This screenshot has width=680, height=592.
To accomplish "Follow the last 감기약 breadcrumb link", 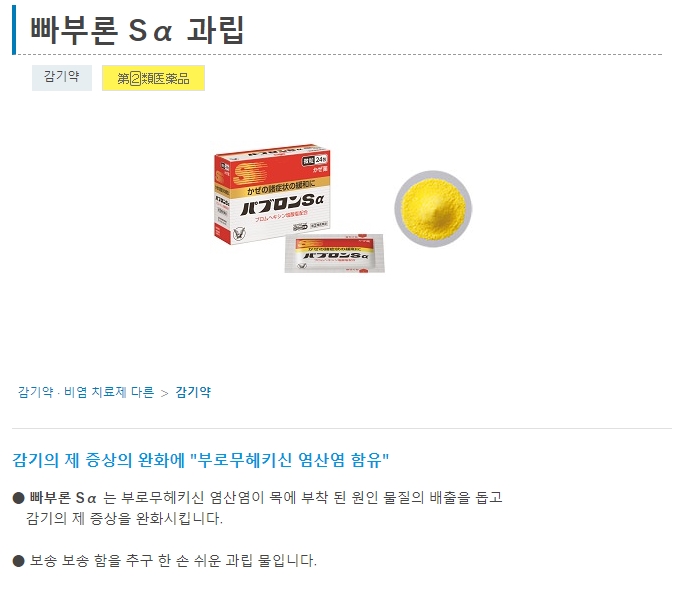I will 193,392.
